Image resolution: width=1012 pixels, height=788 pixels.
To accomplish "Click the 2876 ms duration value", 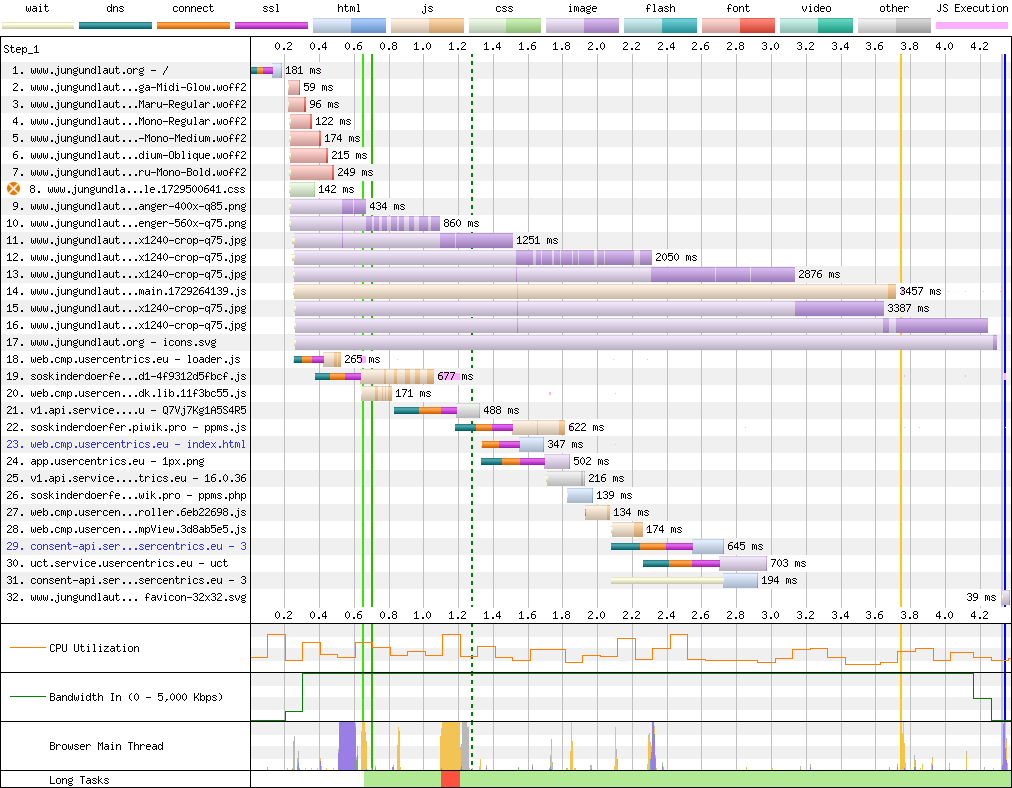I will (819, 274).
